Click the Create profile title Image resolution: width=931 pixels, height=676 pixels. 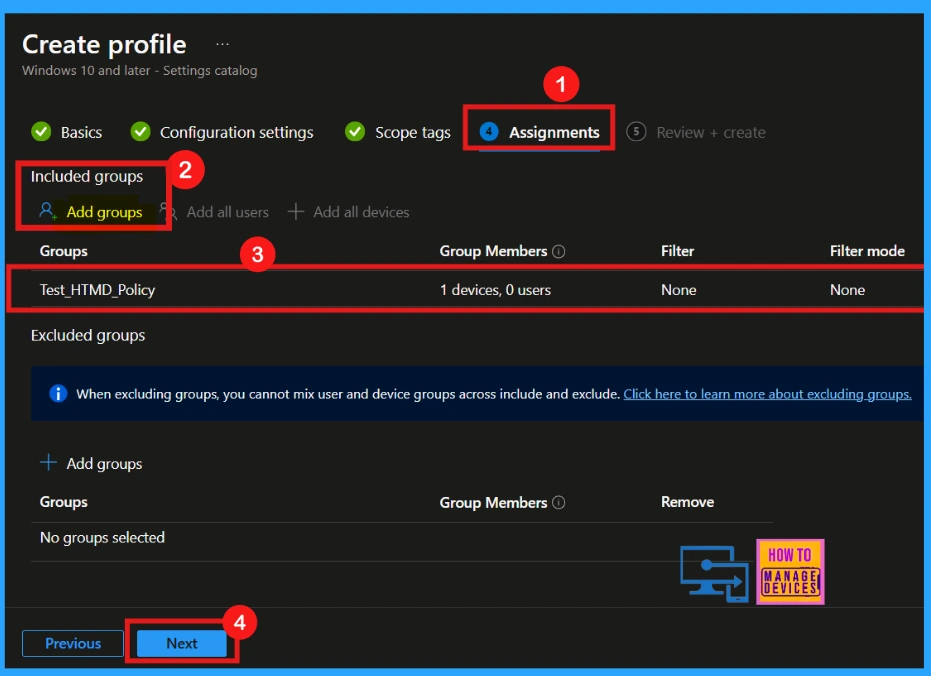[104, 45]
